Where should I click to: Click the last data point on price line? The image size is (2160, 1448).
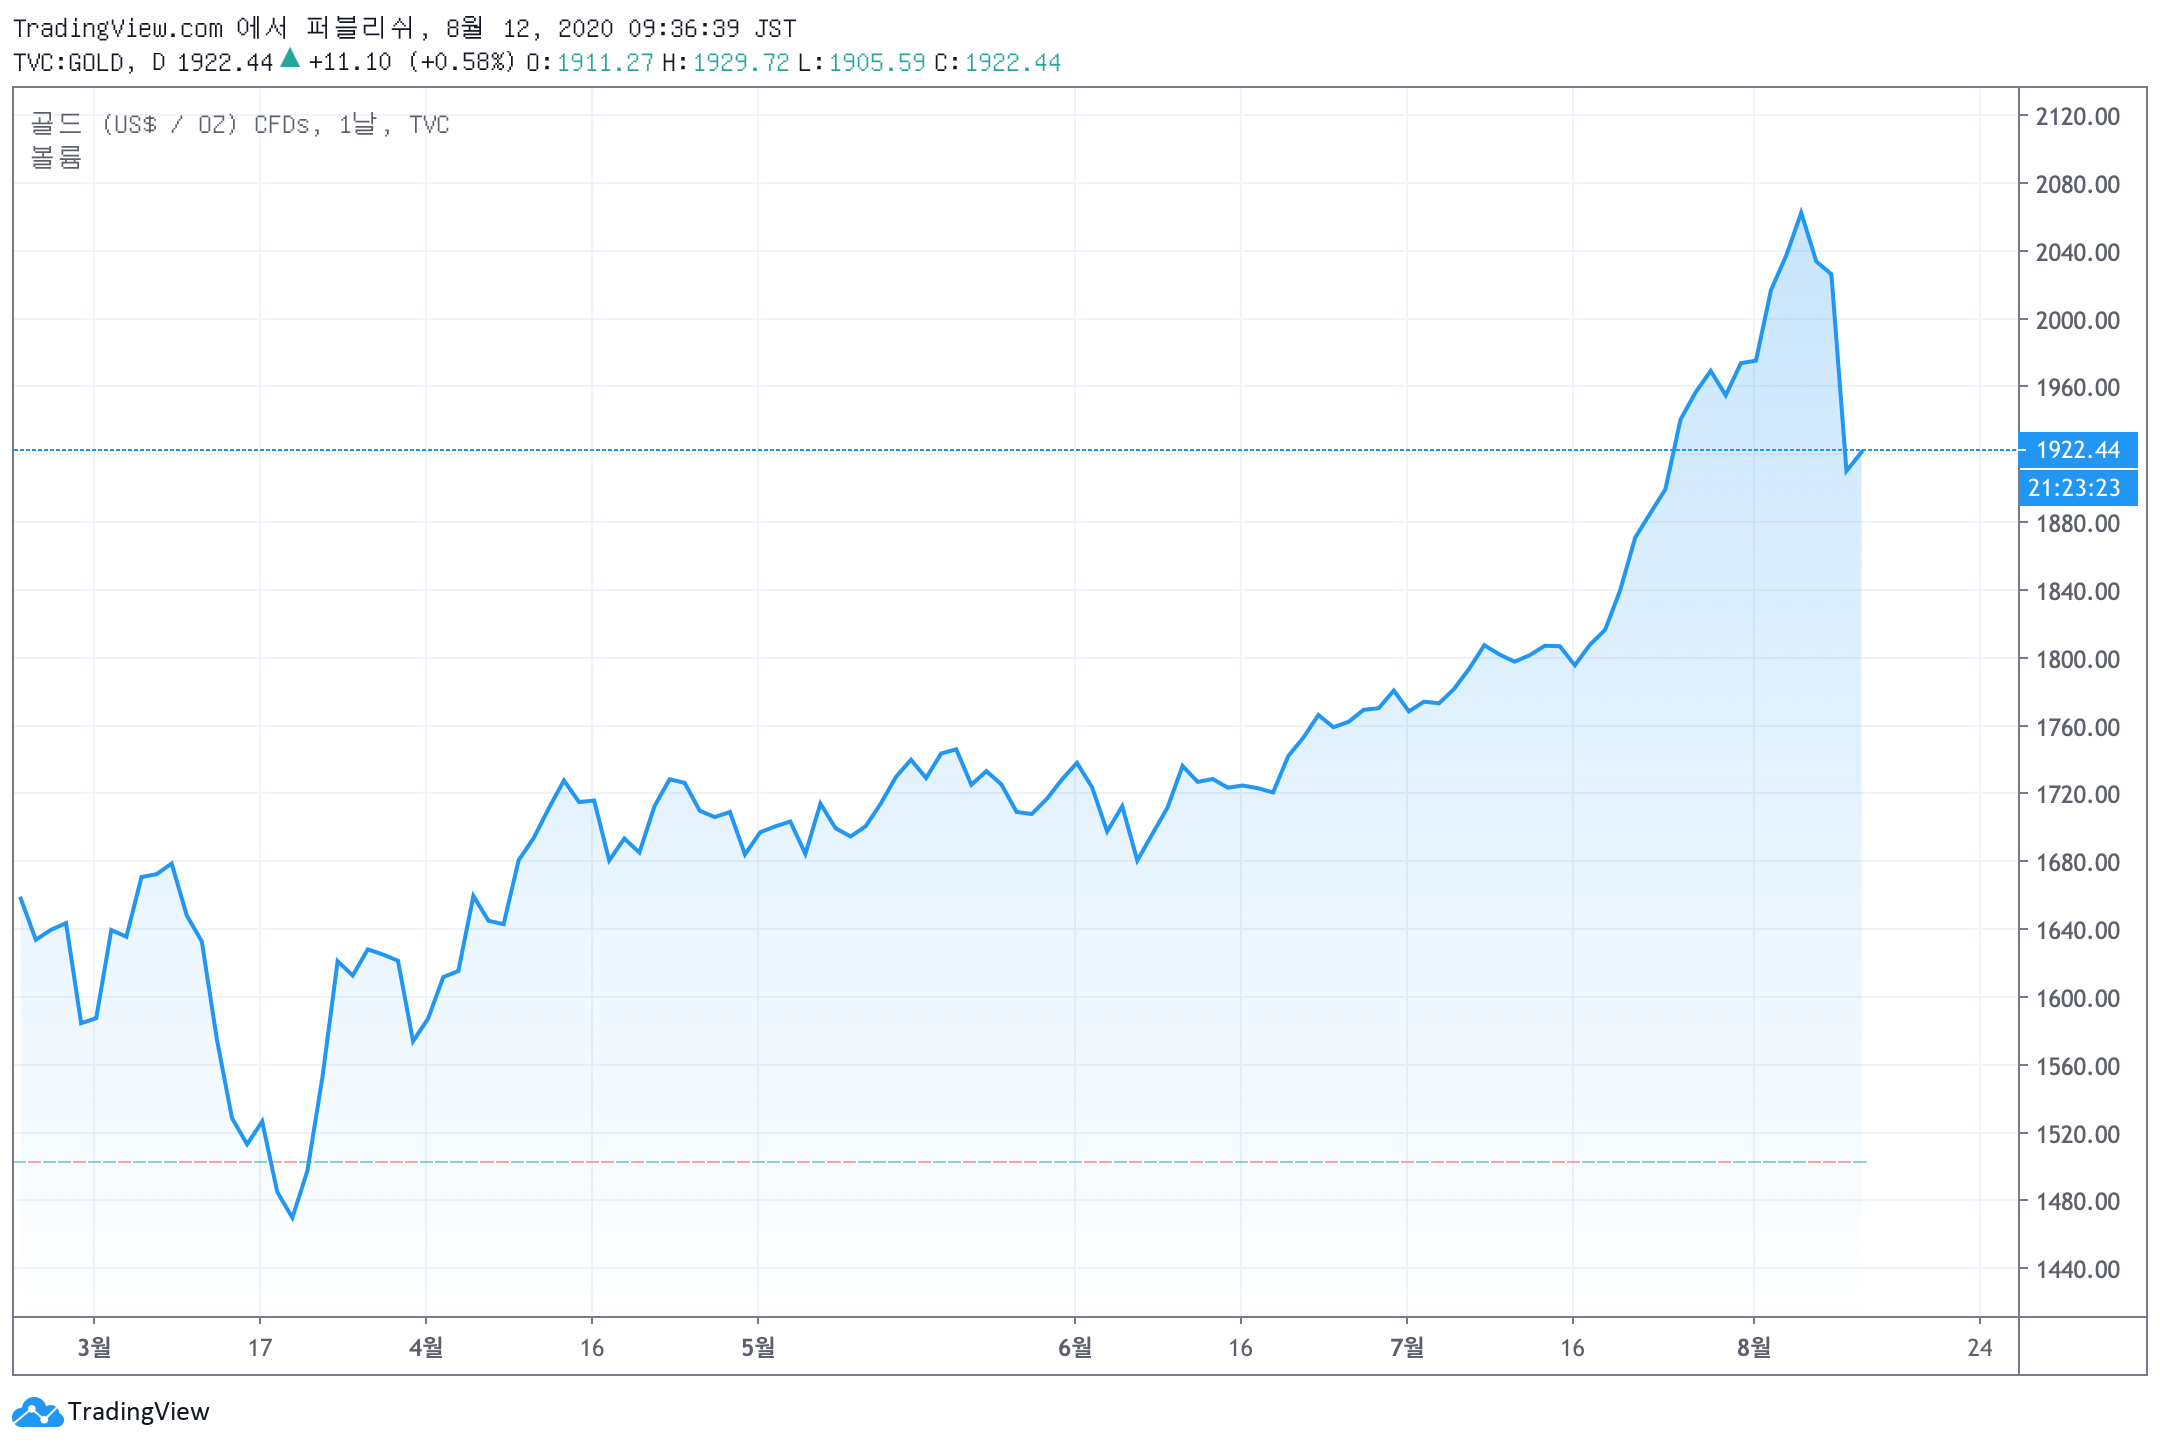click(x=1862, y=451)
